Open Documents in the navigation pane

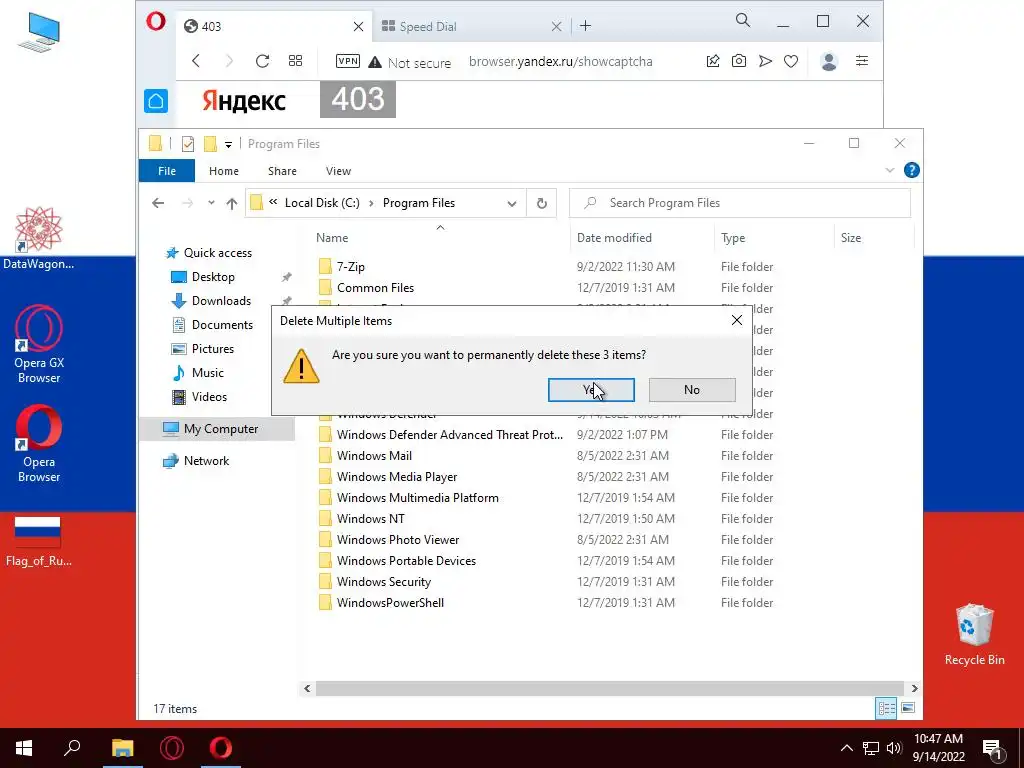222,325
